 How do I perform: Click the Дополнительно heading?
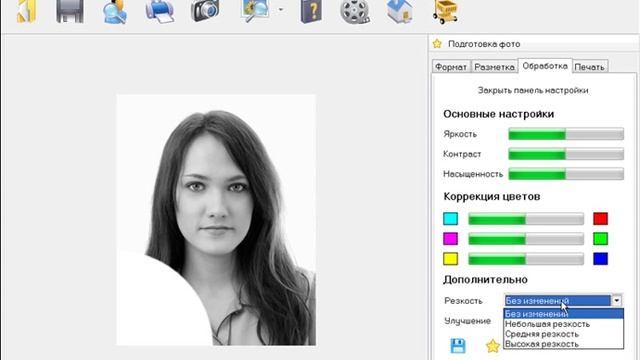point(485,280)
